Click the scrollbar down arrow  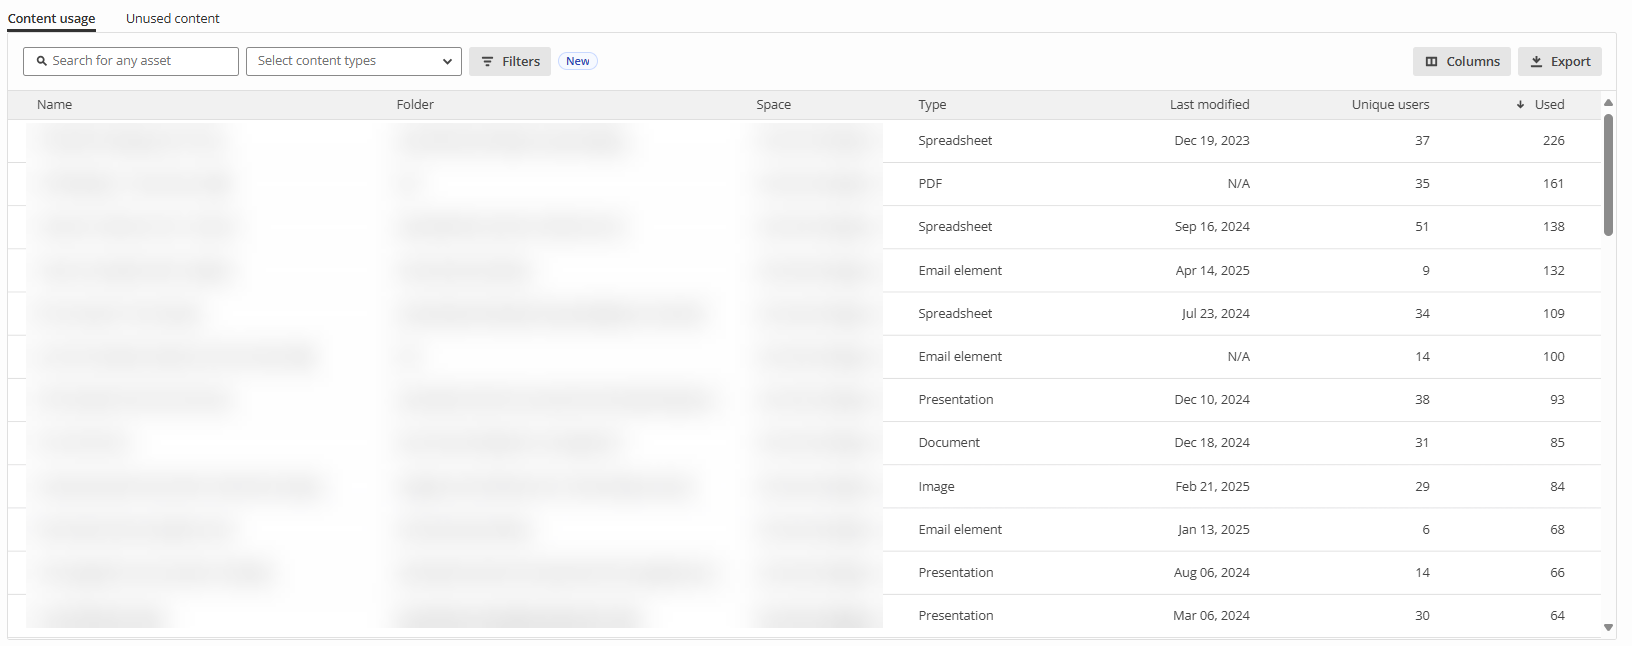coord(1608,628)
